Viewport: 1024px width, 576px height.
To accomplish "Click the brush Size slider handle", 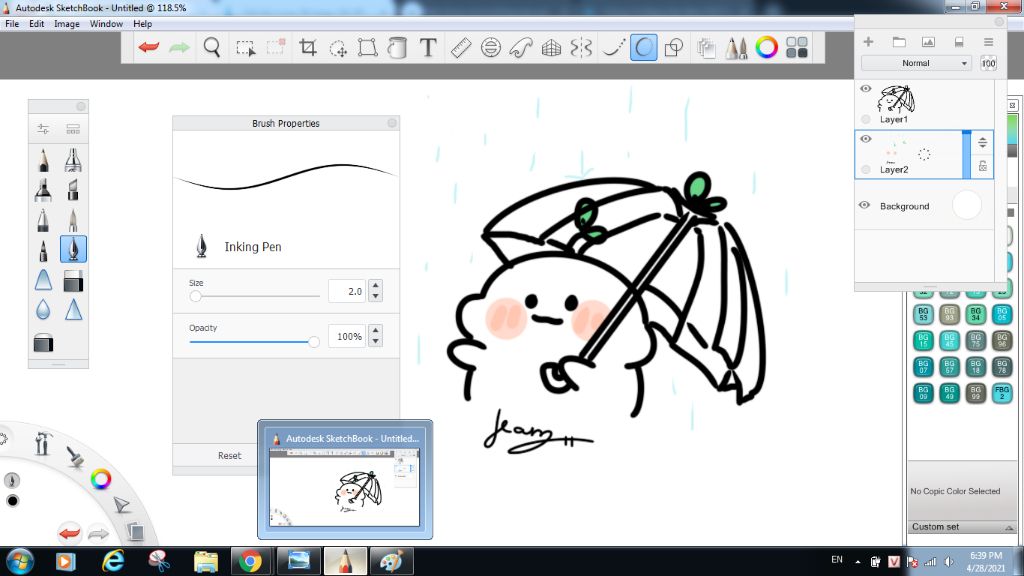I will click(195, 296).
